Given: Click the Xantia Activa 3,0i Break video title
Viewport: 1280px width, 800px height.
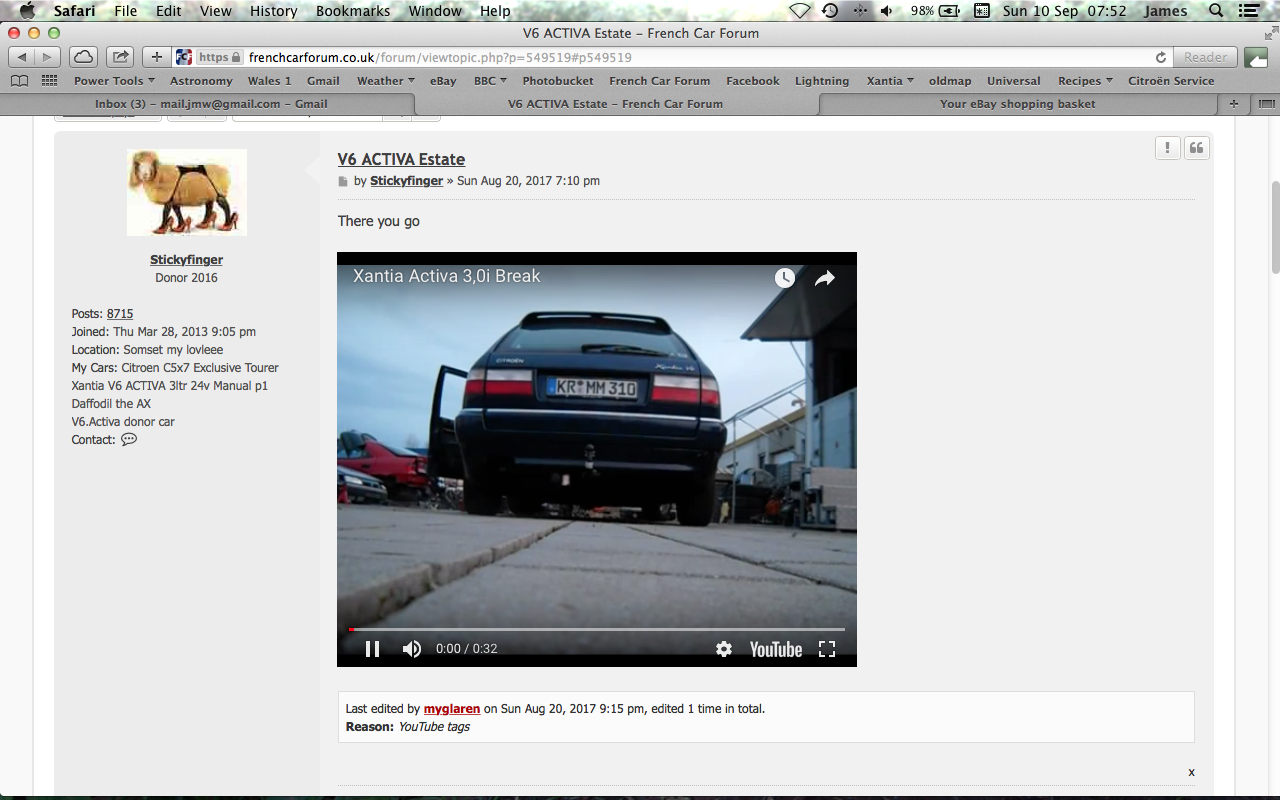Looking at the screenshot, I should click(x=447, y=276).
